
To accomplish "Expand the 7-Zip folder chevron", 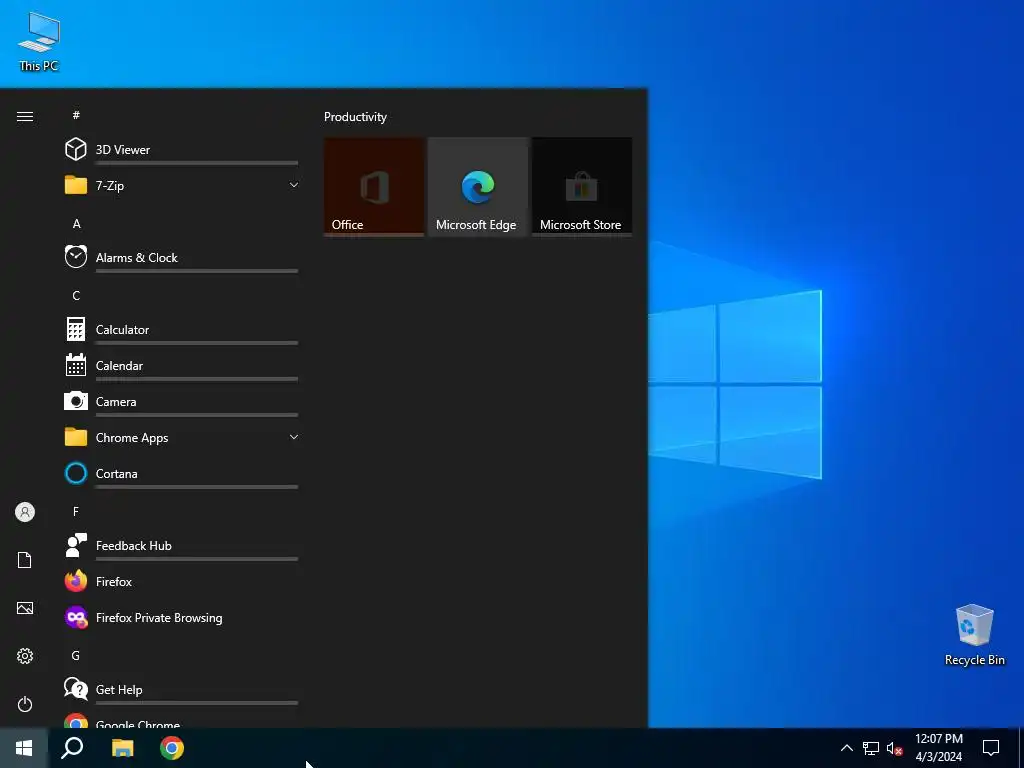I will tap(294, 185).
